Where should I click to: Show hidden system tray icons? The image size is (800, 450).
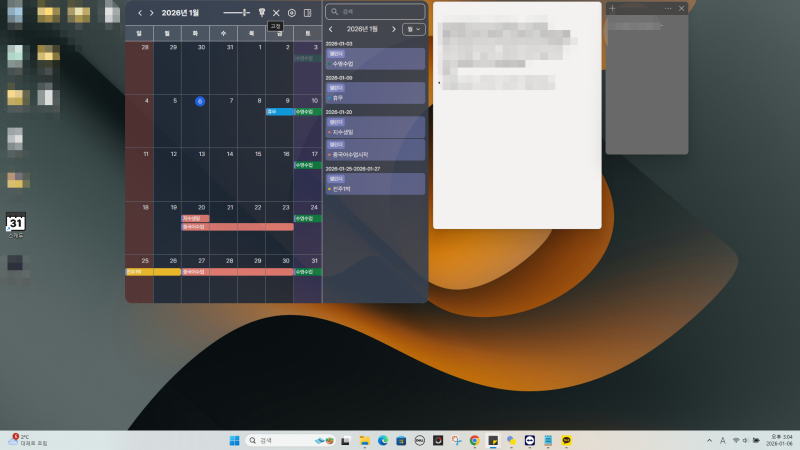pos(709,440)
